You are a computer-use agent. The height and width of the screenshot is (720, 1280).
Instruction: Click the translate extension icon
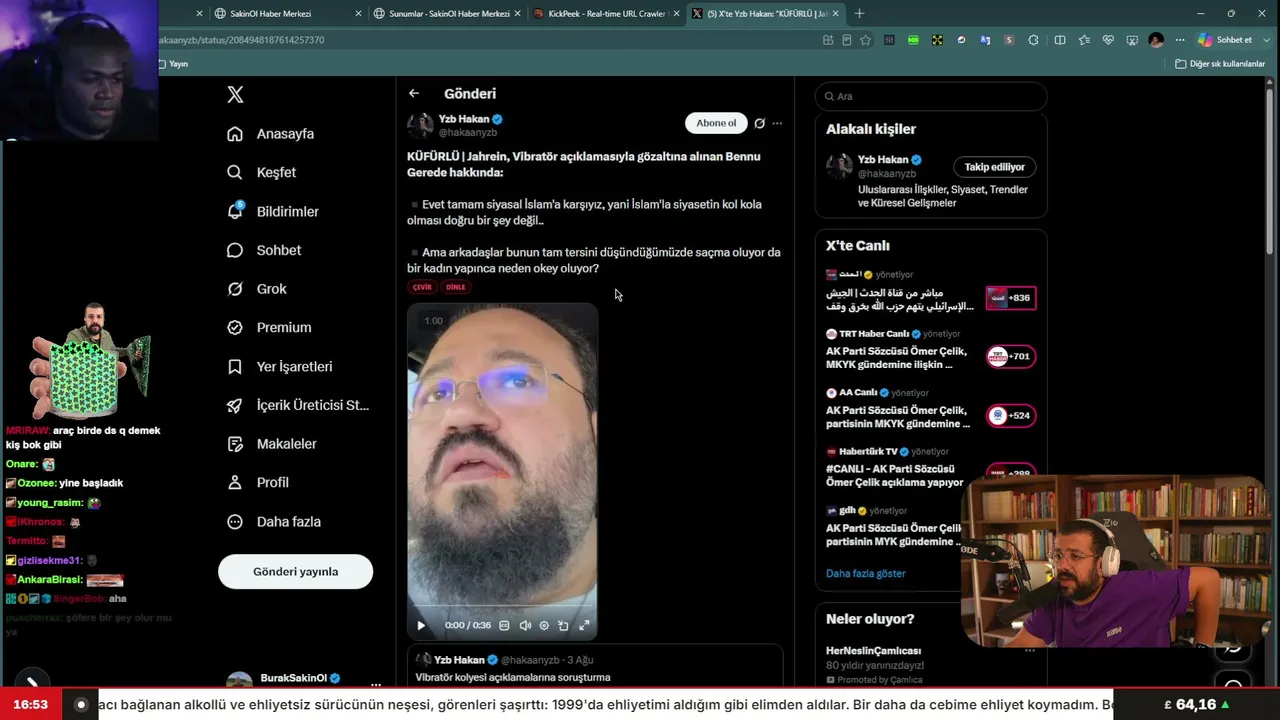[x=985, y=40]
